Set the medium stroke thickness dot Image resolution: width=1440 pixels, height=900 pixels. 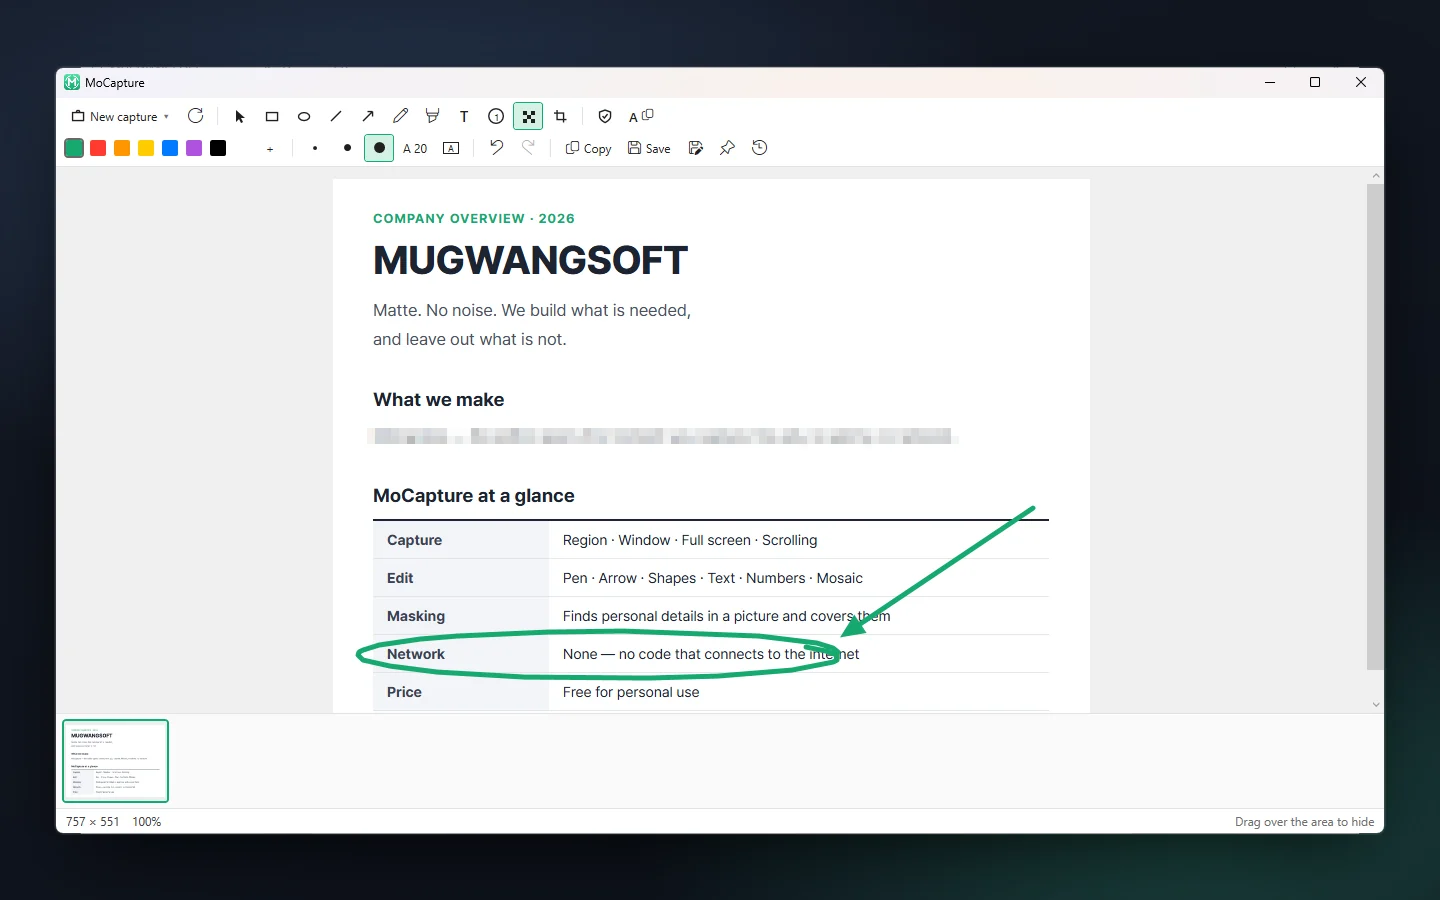click(347, 148)
